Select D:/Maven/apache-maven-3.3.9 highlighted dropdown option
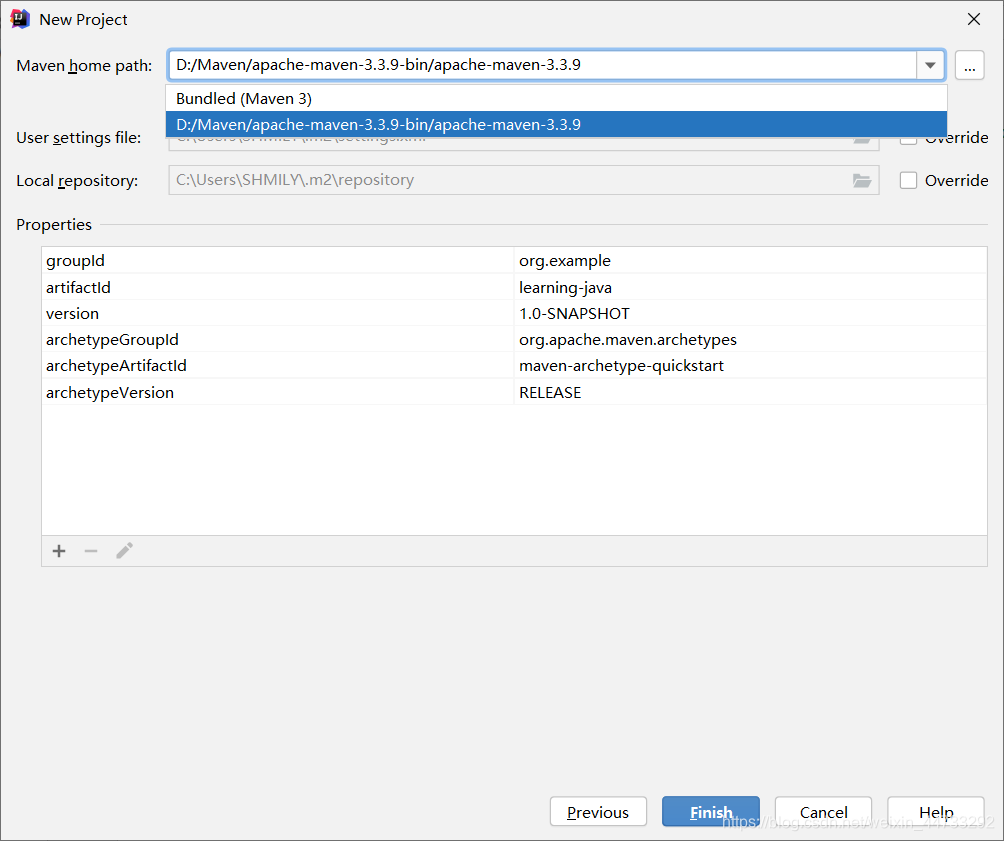 point(556,124)
